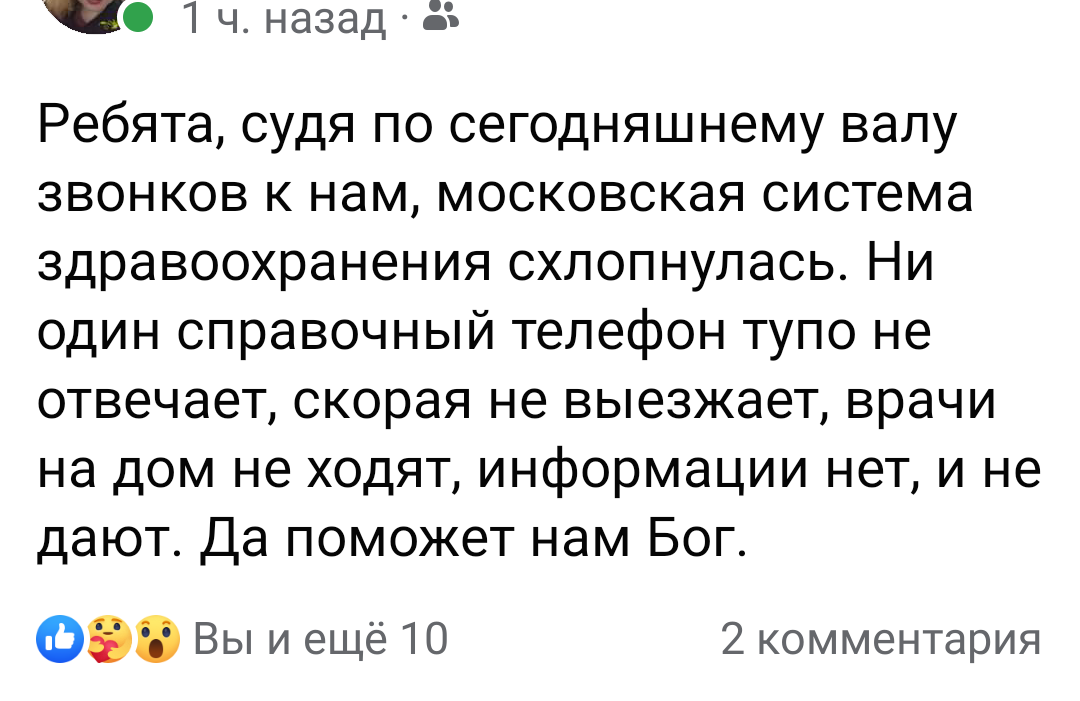
Task: Click the Care hugging-heart reaction icon
Action: (106, 639)
